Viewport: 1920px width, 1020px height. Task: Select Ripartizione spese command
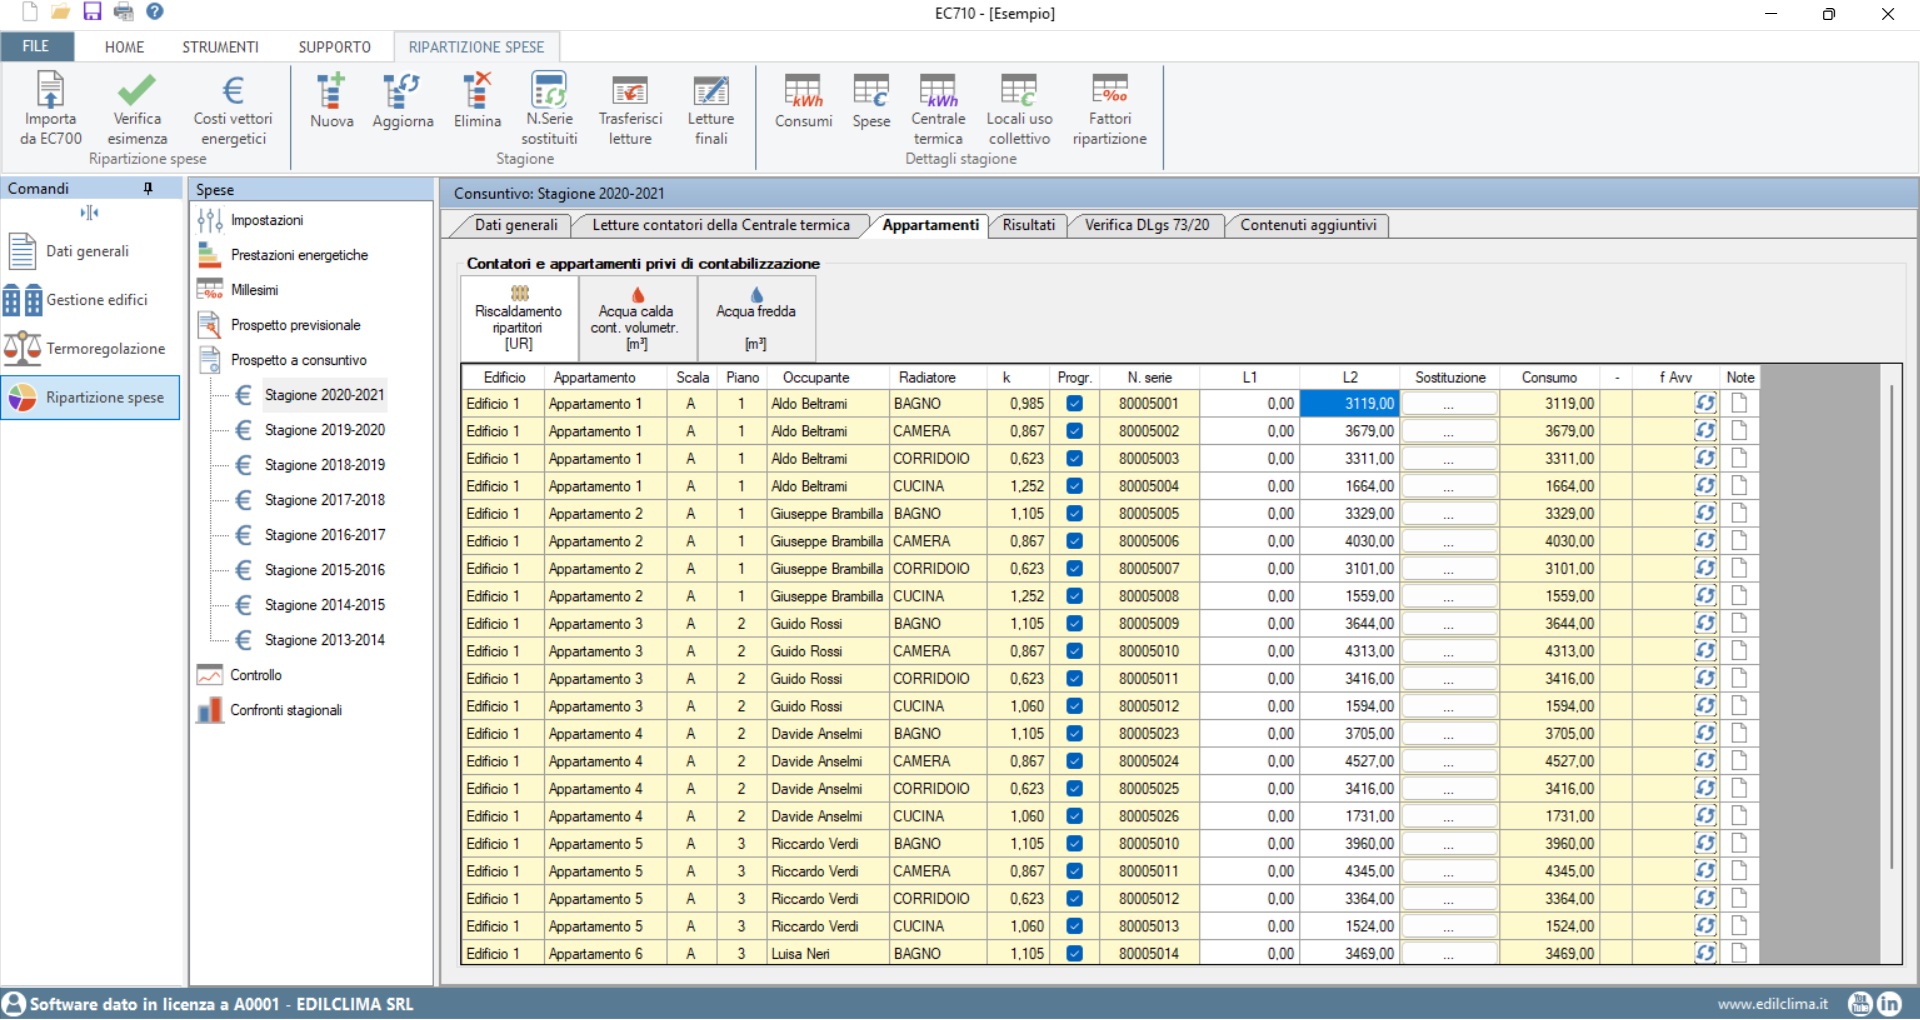[90, 397]
